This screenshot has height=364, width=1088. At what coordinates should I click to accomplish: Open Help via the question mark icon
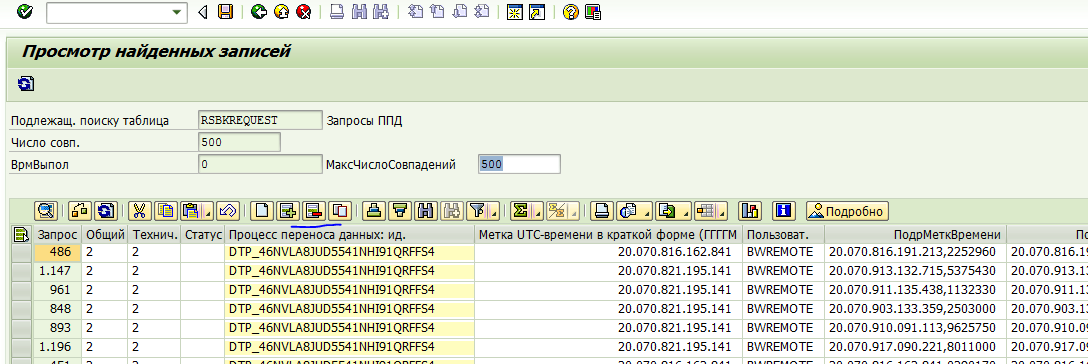(x=570, y=12)
